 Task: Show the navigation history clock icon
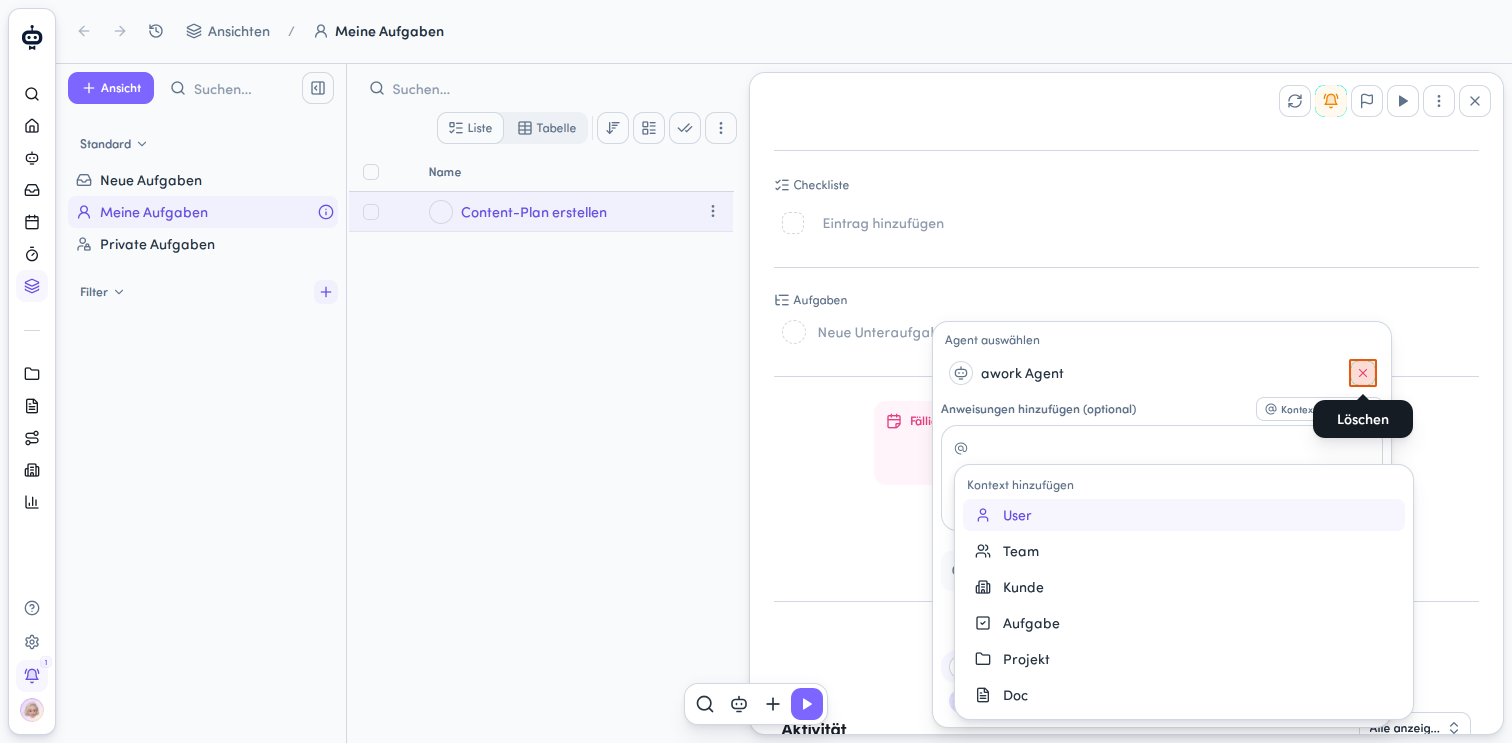click(x=156, y=31)
